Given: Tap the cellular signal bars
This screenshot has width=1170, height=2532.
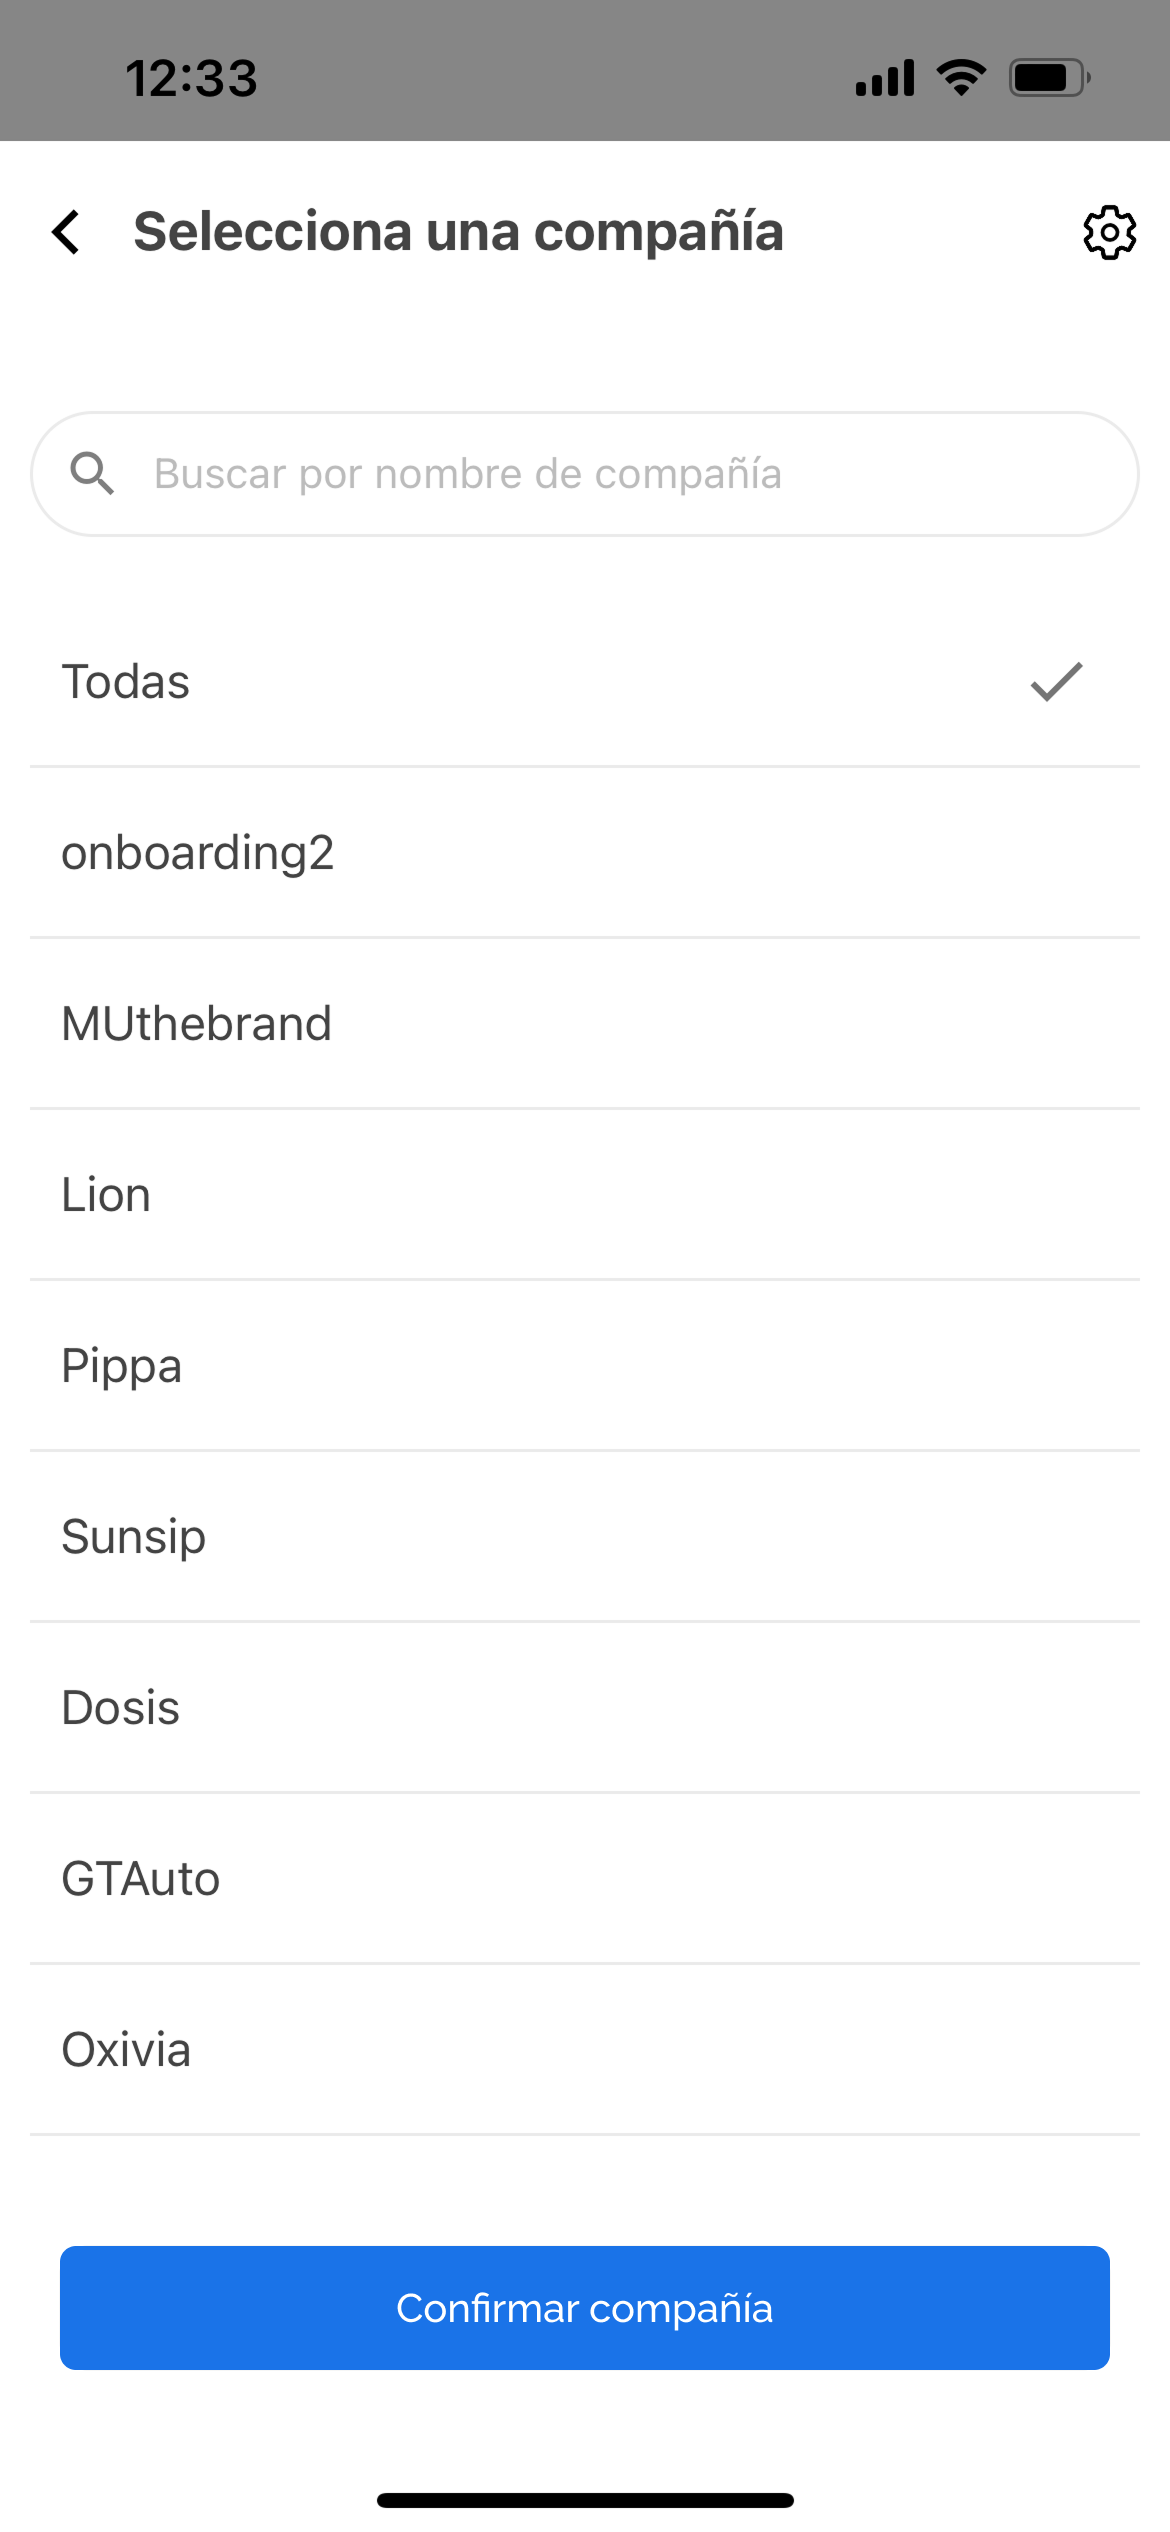Looking at the screenshot, I should [885, 77].
